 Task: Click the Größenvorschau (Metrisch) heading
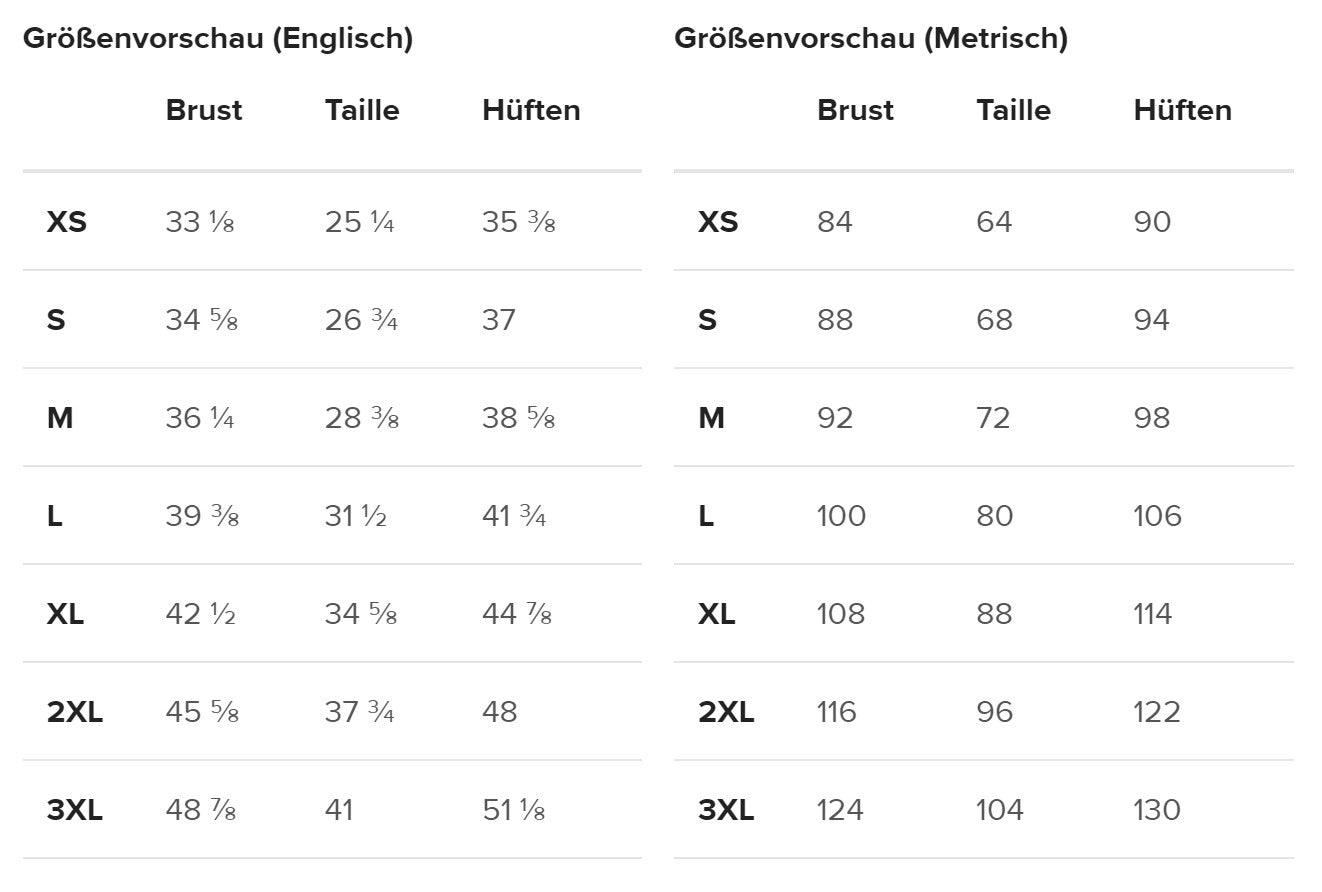coord(871,39)
